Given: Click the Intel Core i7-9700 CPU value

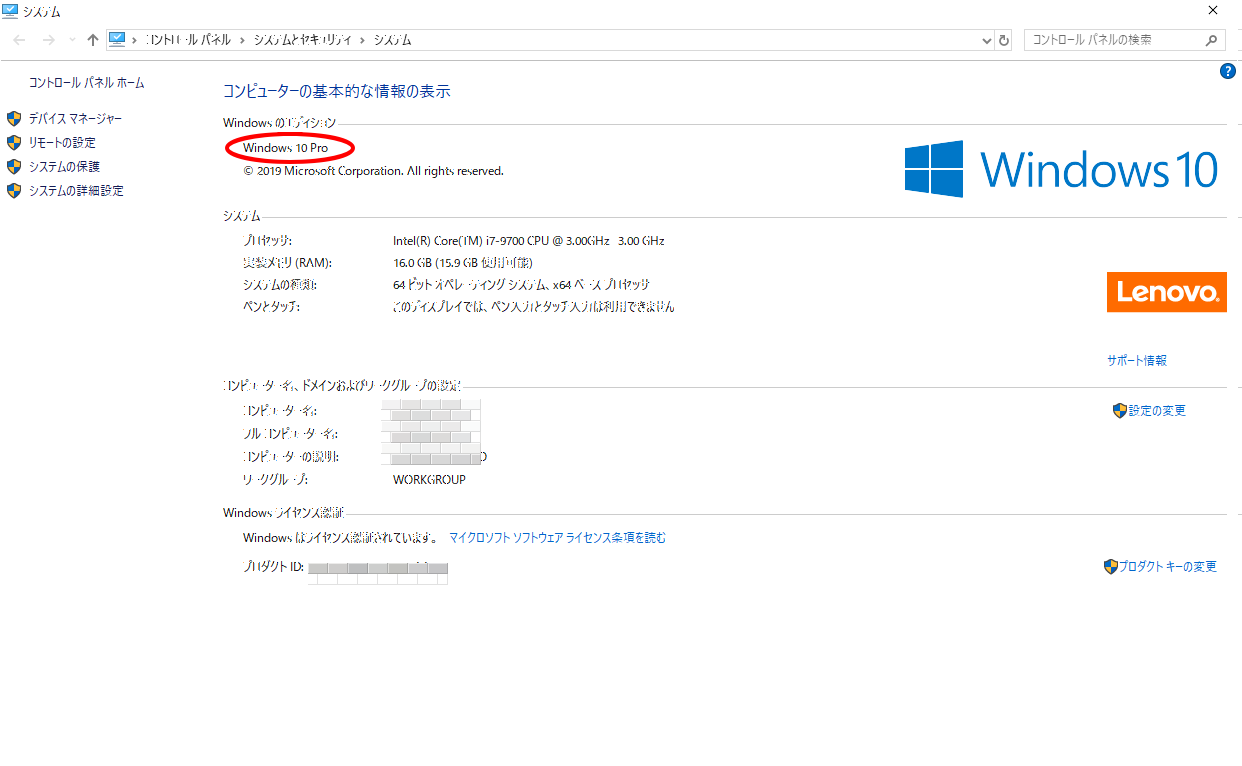Looking at the screenshot, I should tap(528, 241).
